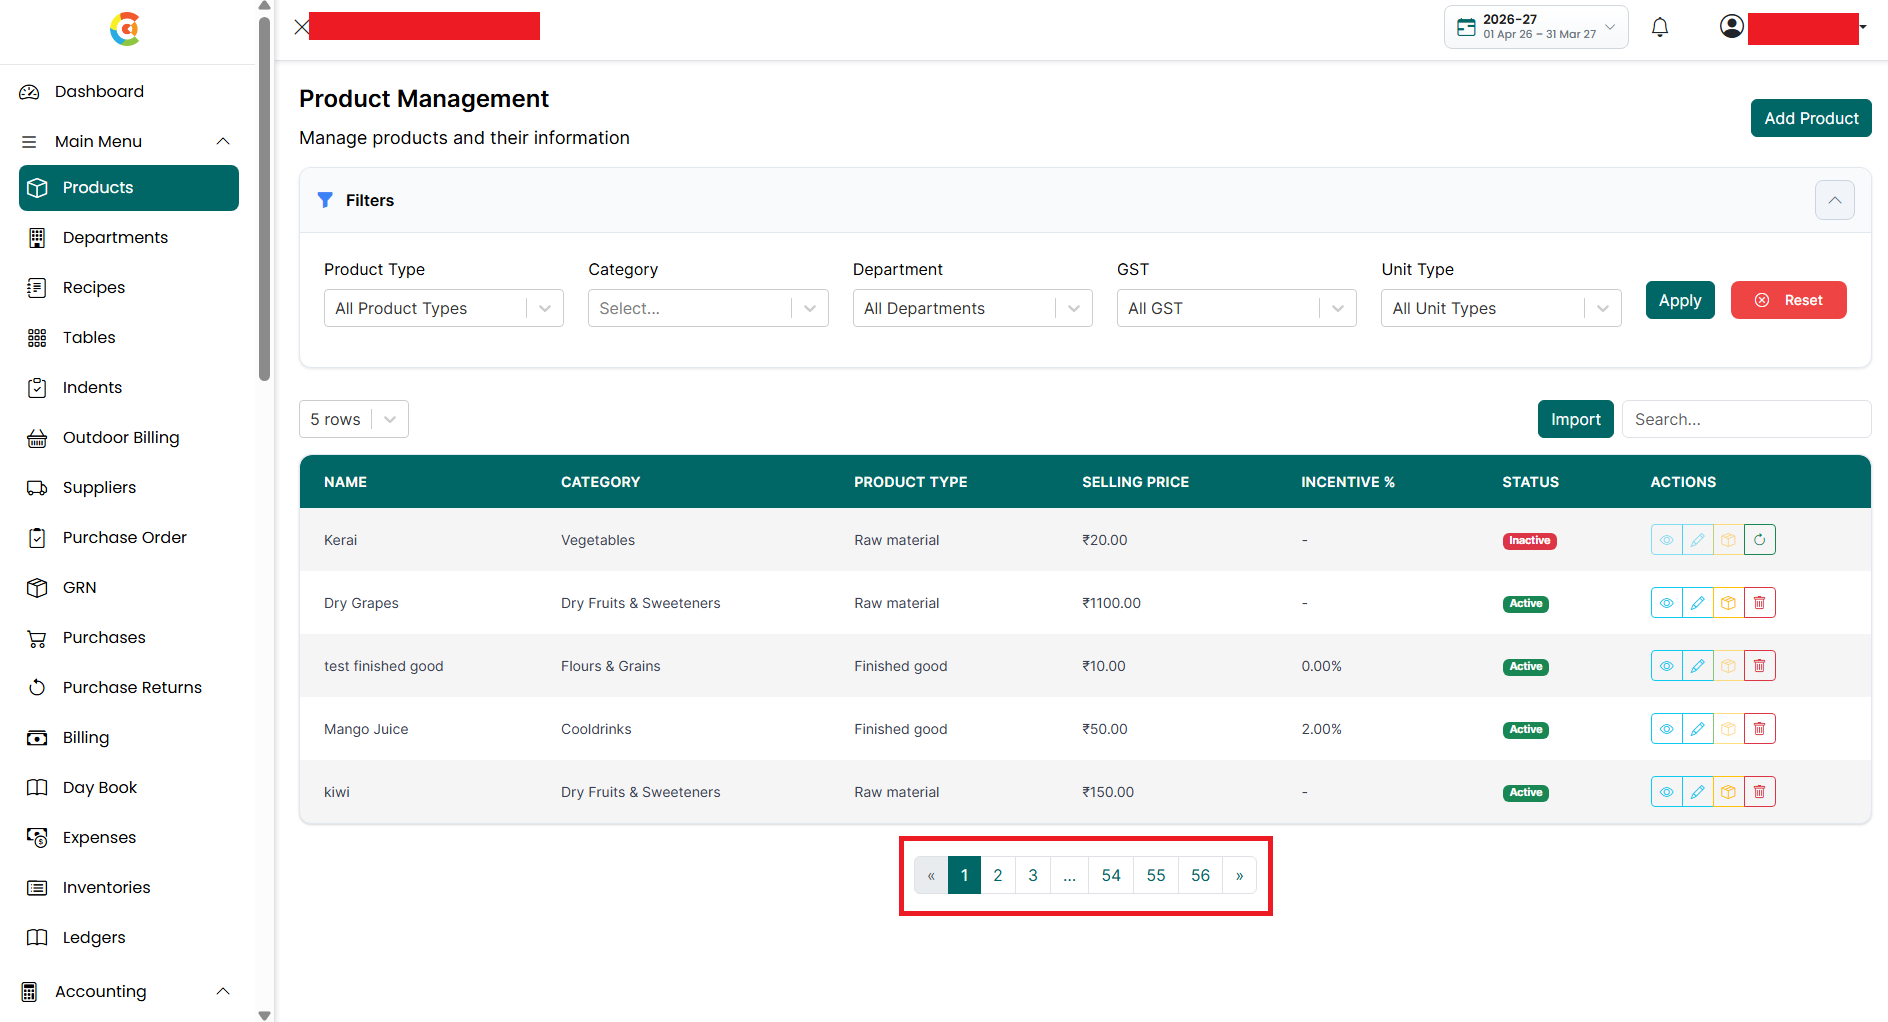This screenshot has width=1888, height=1022.
Task: Edit the Mango Juice product
Action: point(1697,729)
